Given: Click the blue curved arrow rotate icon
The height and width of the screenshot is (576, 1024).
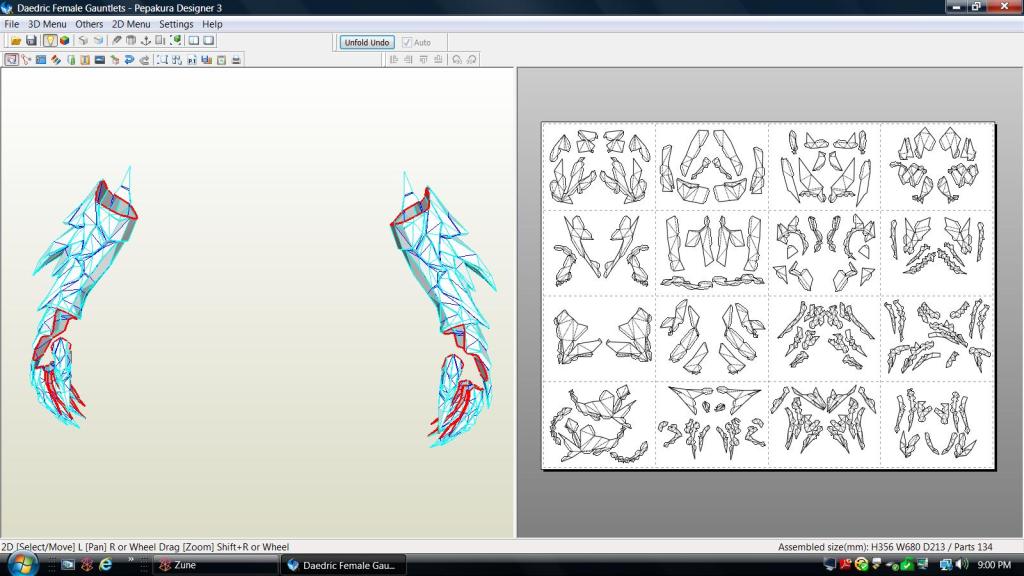Looking at the screenshot, I should (x=129, y=59).
